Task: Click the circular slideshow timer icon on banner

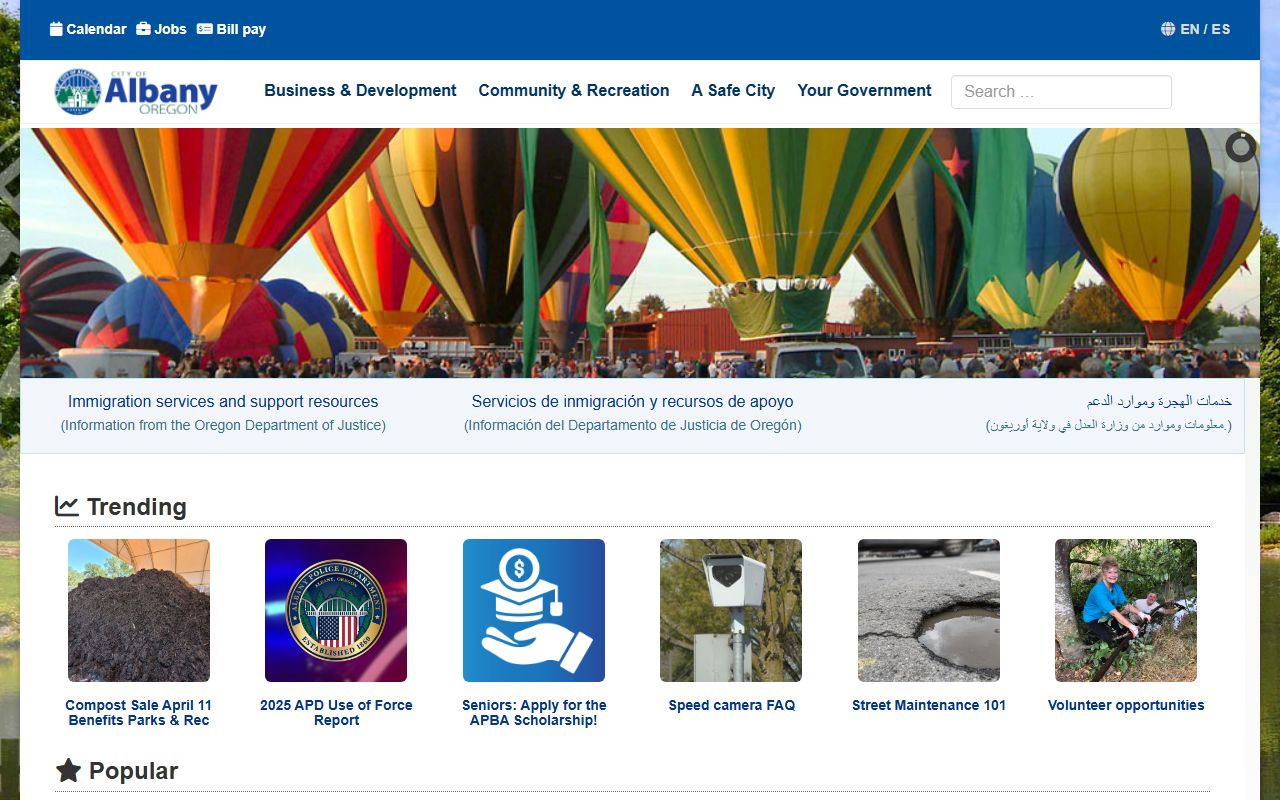Action: click(1240, 147)
